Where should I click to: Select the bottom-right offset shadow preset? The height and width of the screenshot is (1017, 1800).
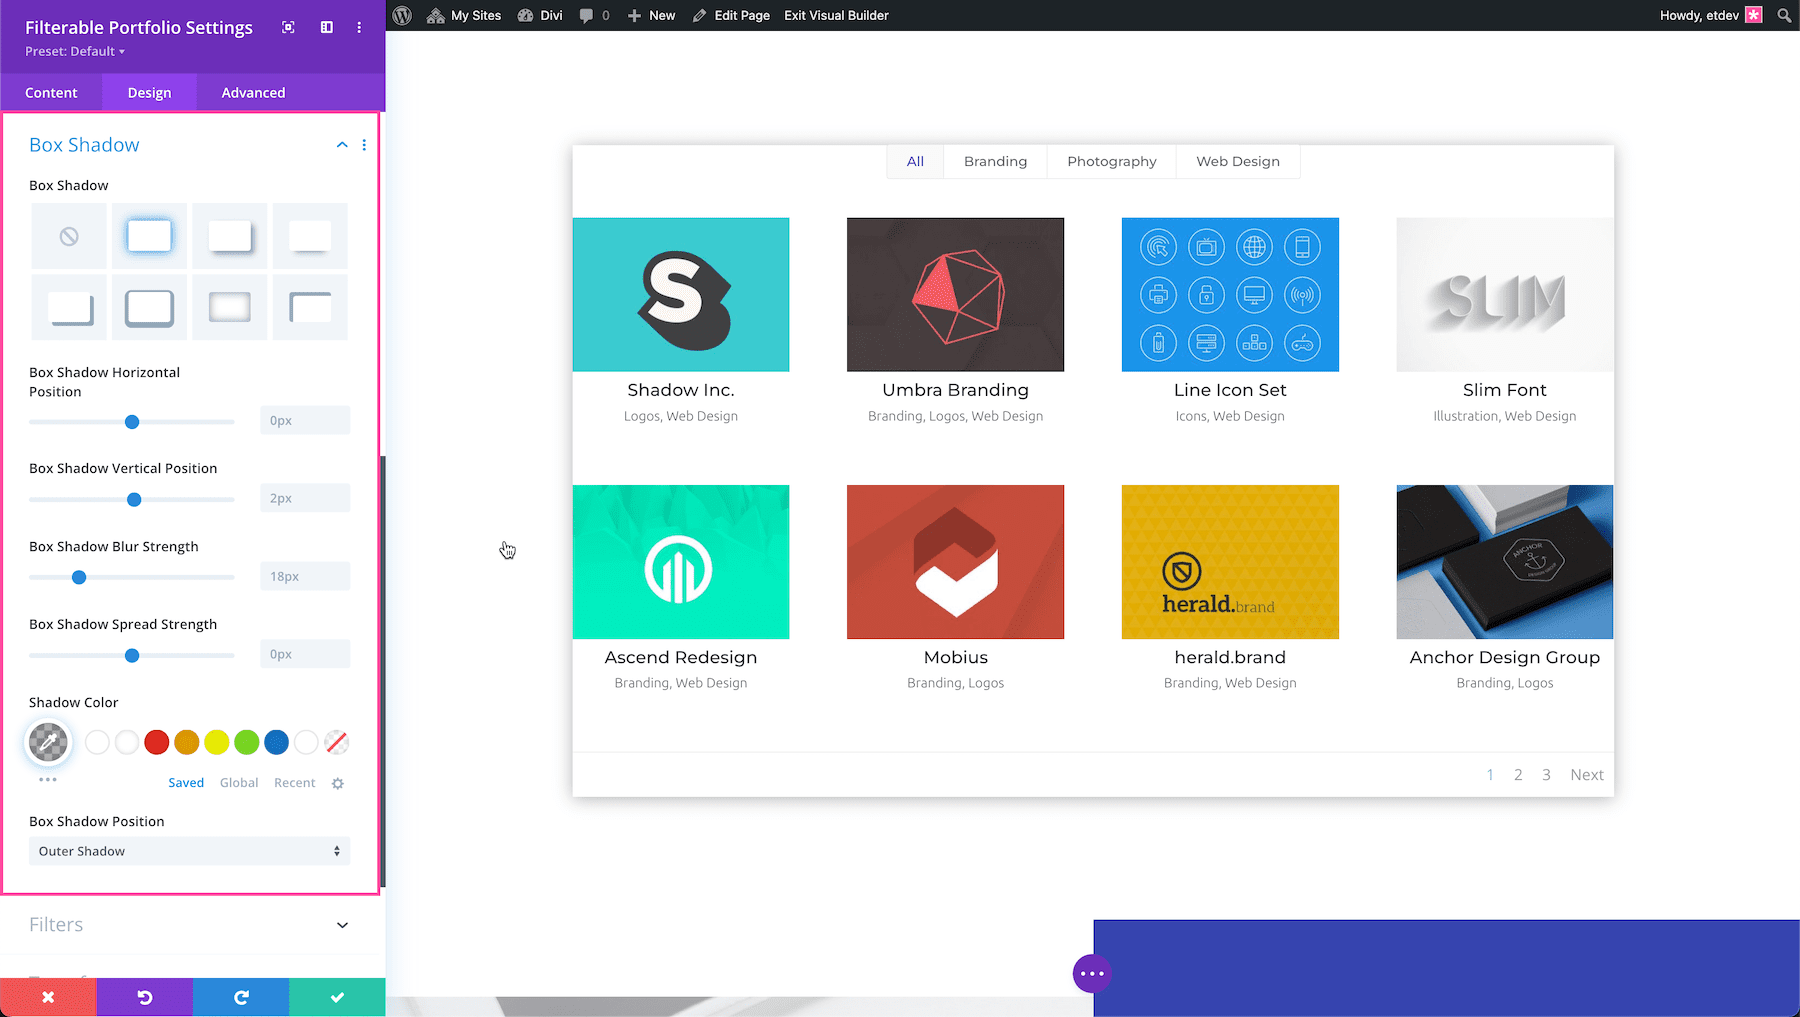229,237
